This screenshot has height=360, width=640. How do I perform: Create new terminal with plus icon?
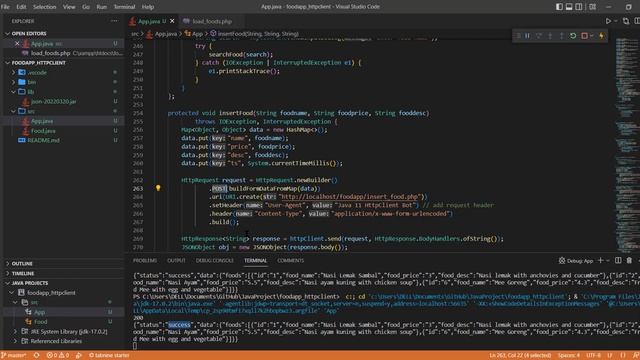[x=600, y=260]
